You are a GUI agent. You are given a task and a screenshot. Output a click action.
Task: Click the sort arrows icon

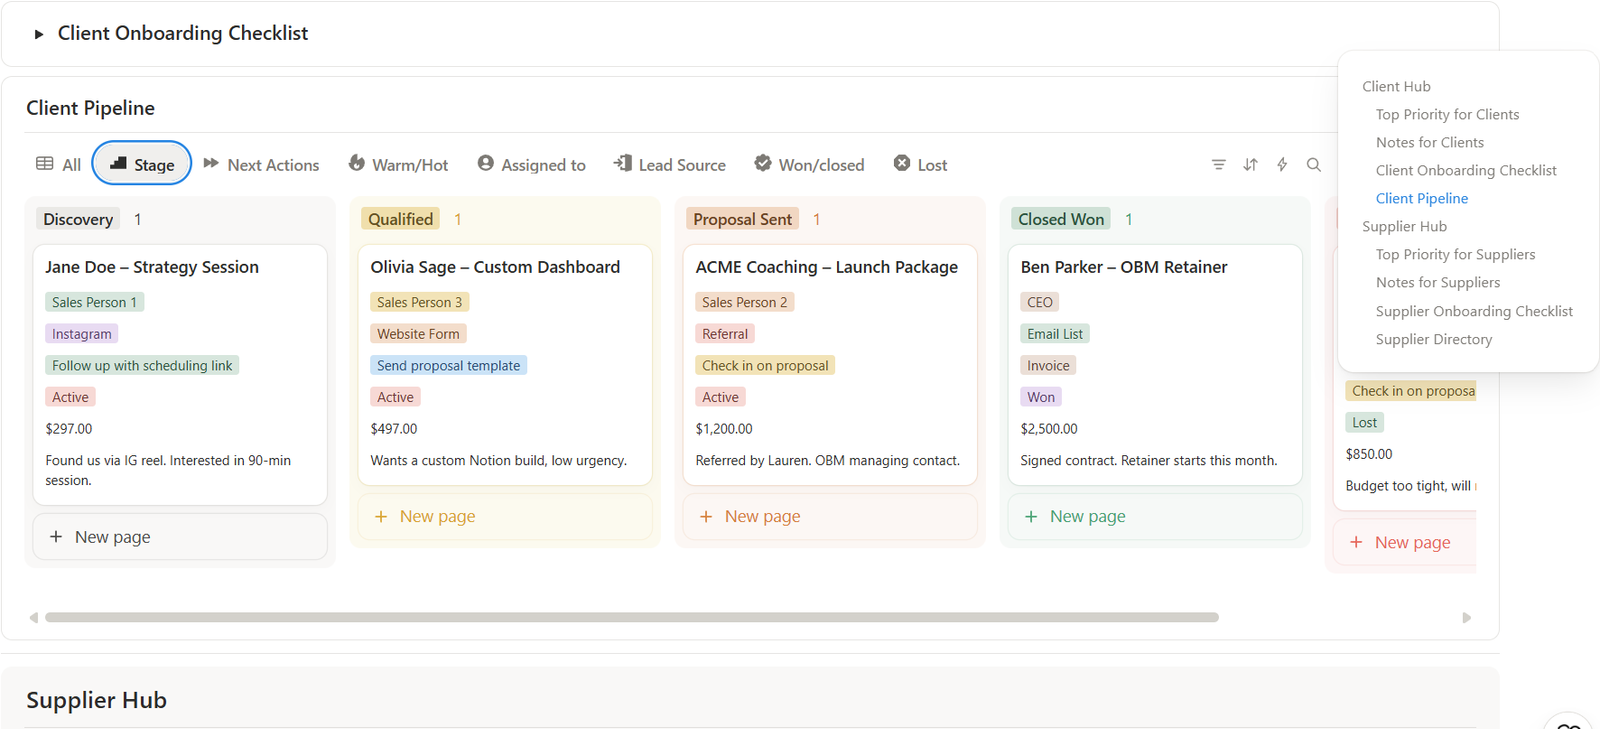click(x=1250, y=165)
